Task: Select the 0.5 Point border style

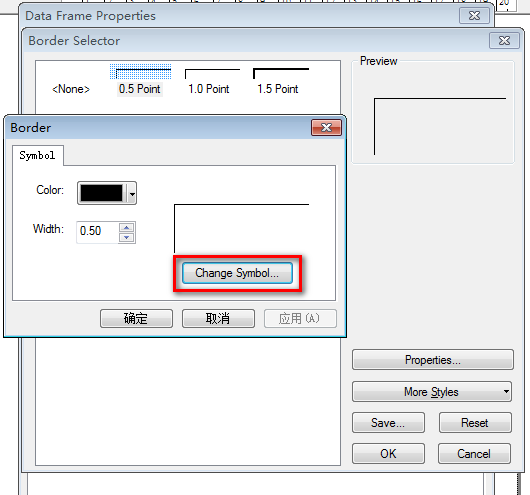Action: tap(140, 80)
